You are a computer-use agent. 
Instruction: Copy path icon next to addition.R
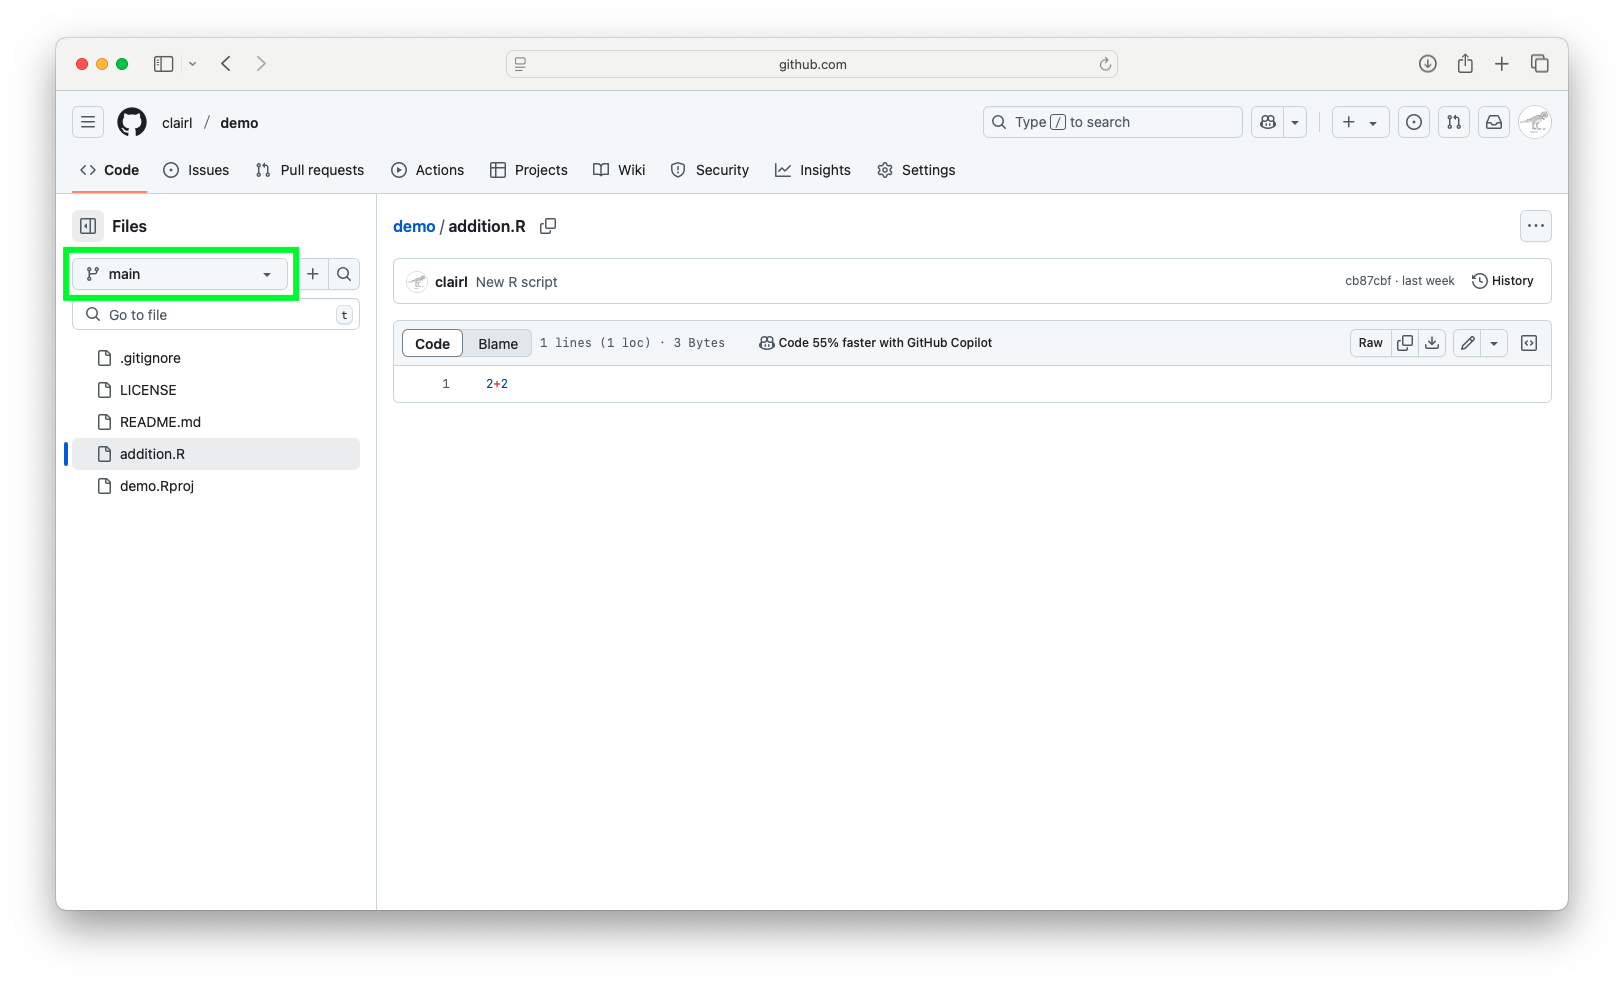548,226
